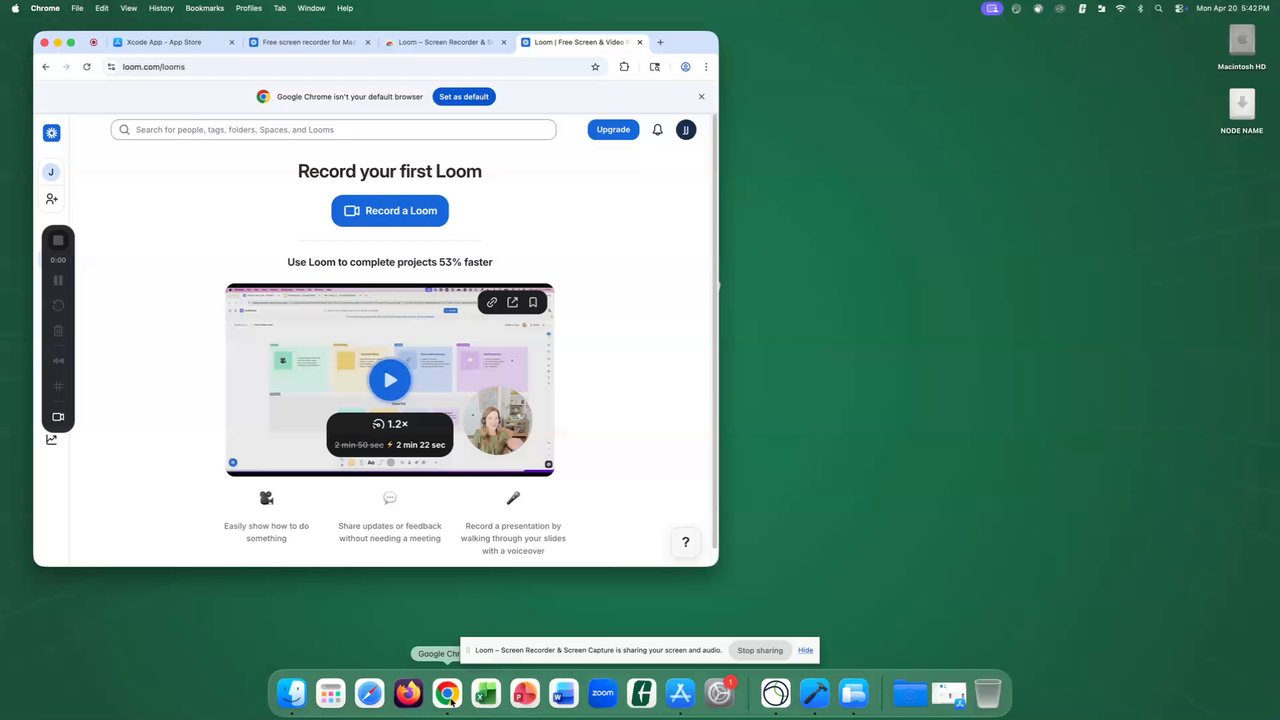Close the Xcode App - App Store tab
The image size is (1280, 720).
(232, 42)
